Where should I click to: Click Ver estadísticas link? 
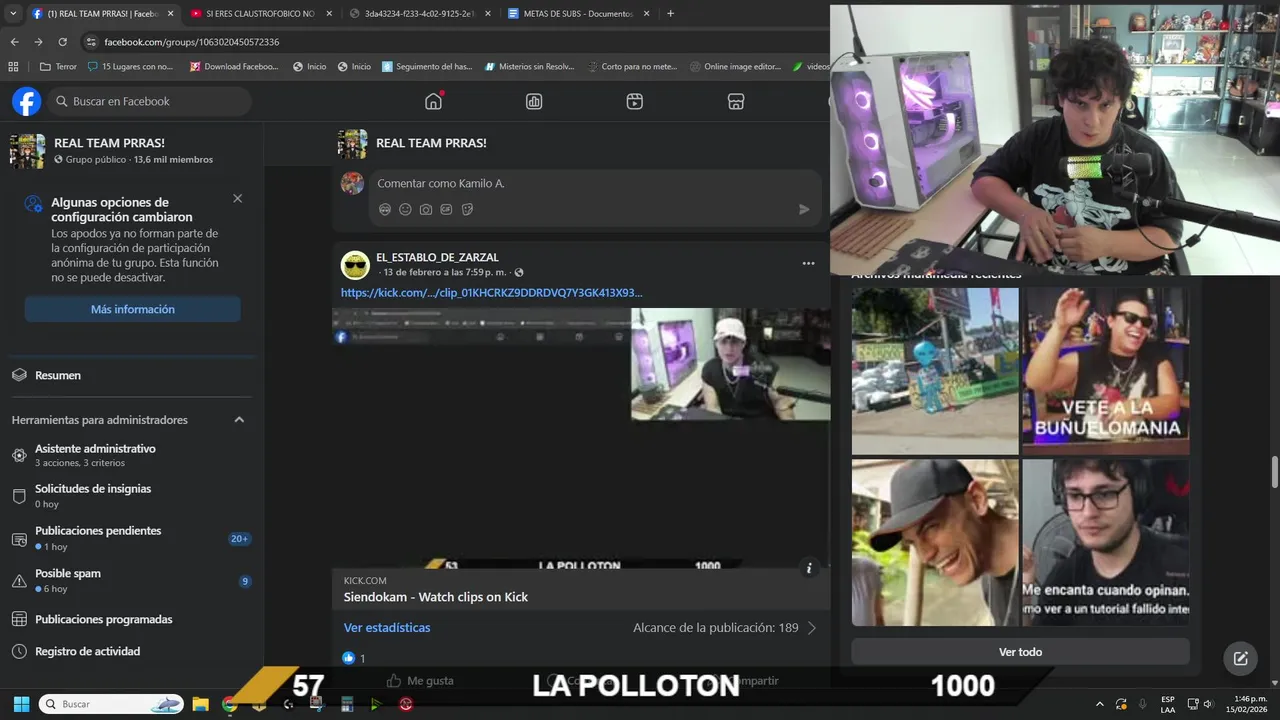[x=387, y=628]
